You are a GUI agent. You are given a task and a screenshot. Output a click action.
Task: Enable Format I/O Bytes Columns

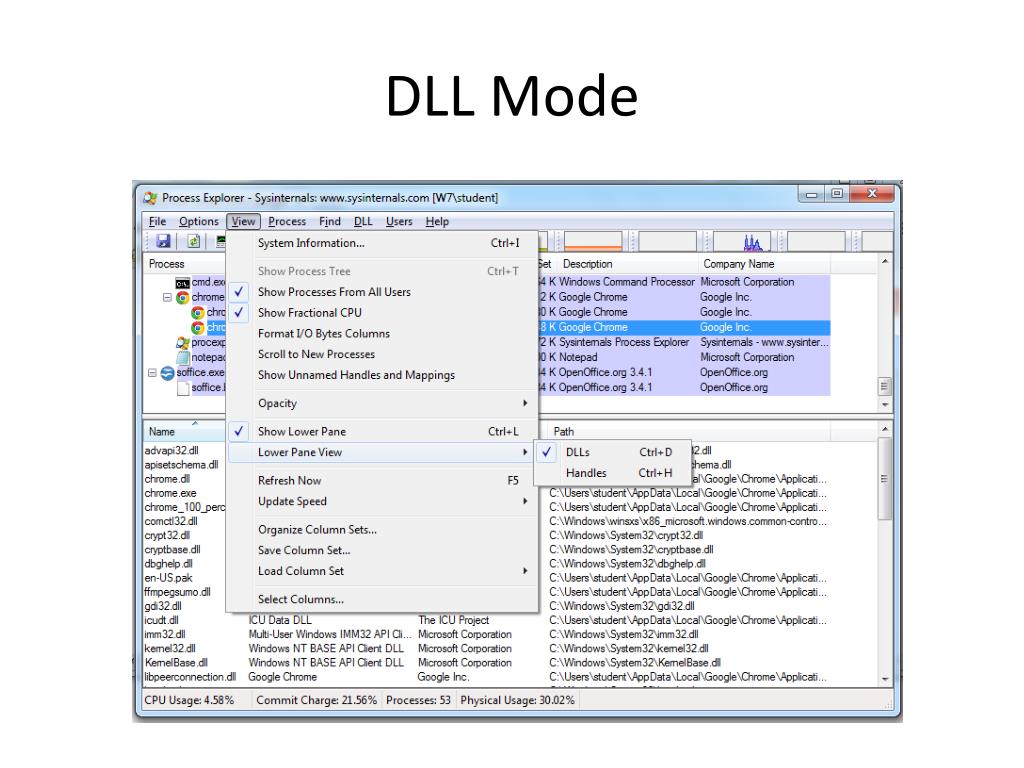tap(382, 334)
